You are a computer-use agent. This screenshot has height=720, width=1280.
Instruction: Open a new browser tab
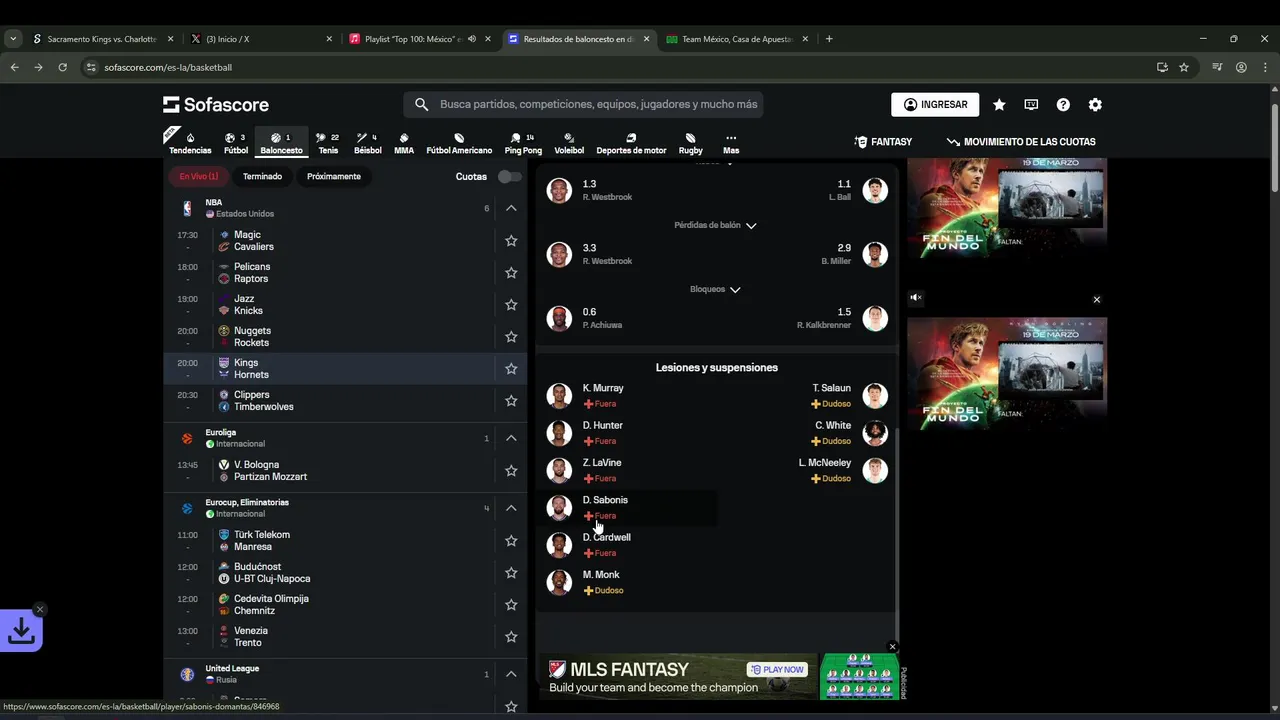pyautogui.click(x=829, y=39)
